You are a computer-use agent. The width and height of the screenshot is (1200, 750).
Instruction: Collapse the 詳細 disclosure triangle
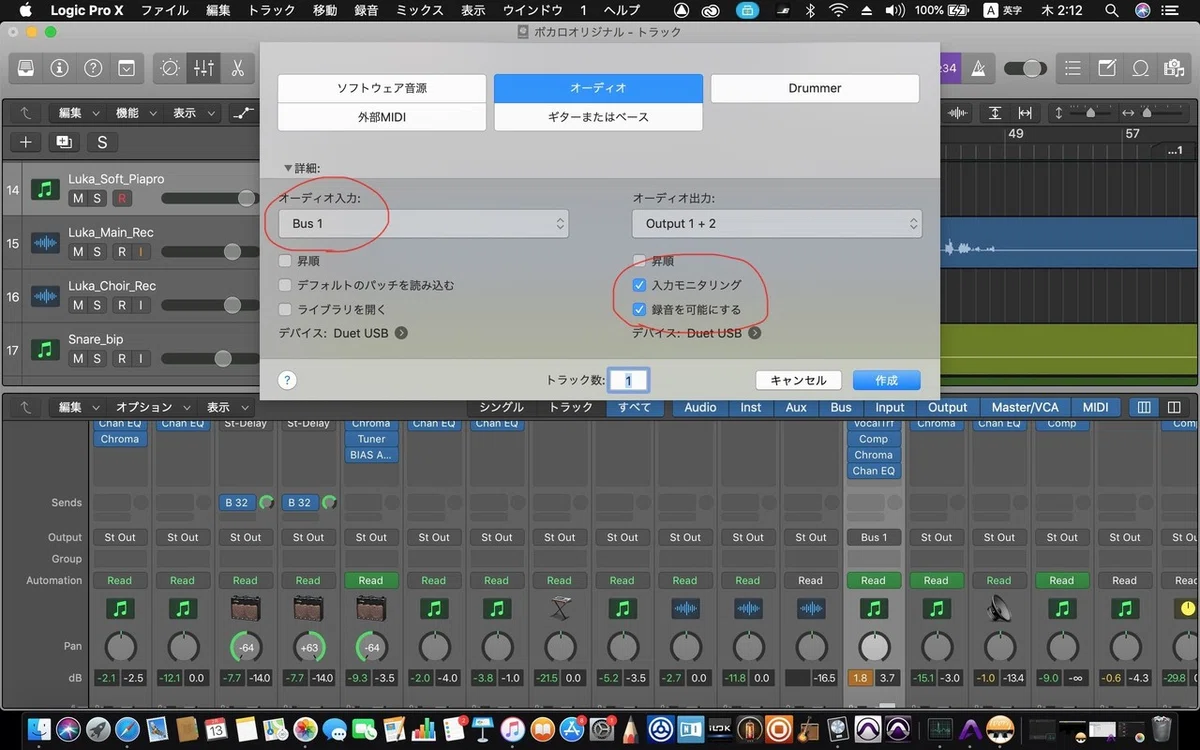click(288, 169)
